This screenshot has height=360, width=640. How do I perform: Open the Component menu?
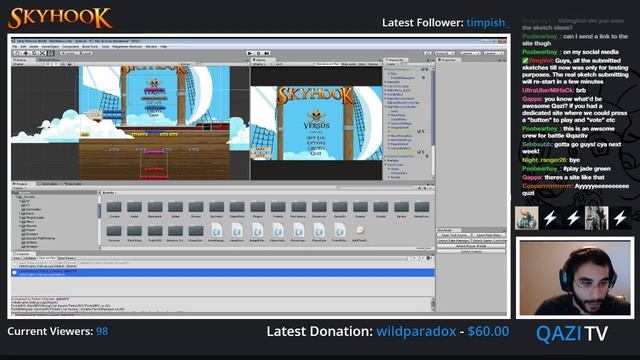pyautogui.click(x=70, y=47)
